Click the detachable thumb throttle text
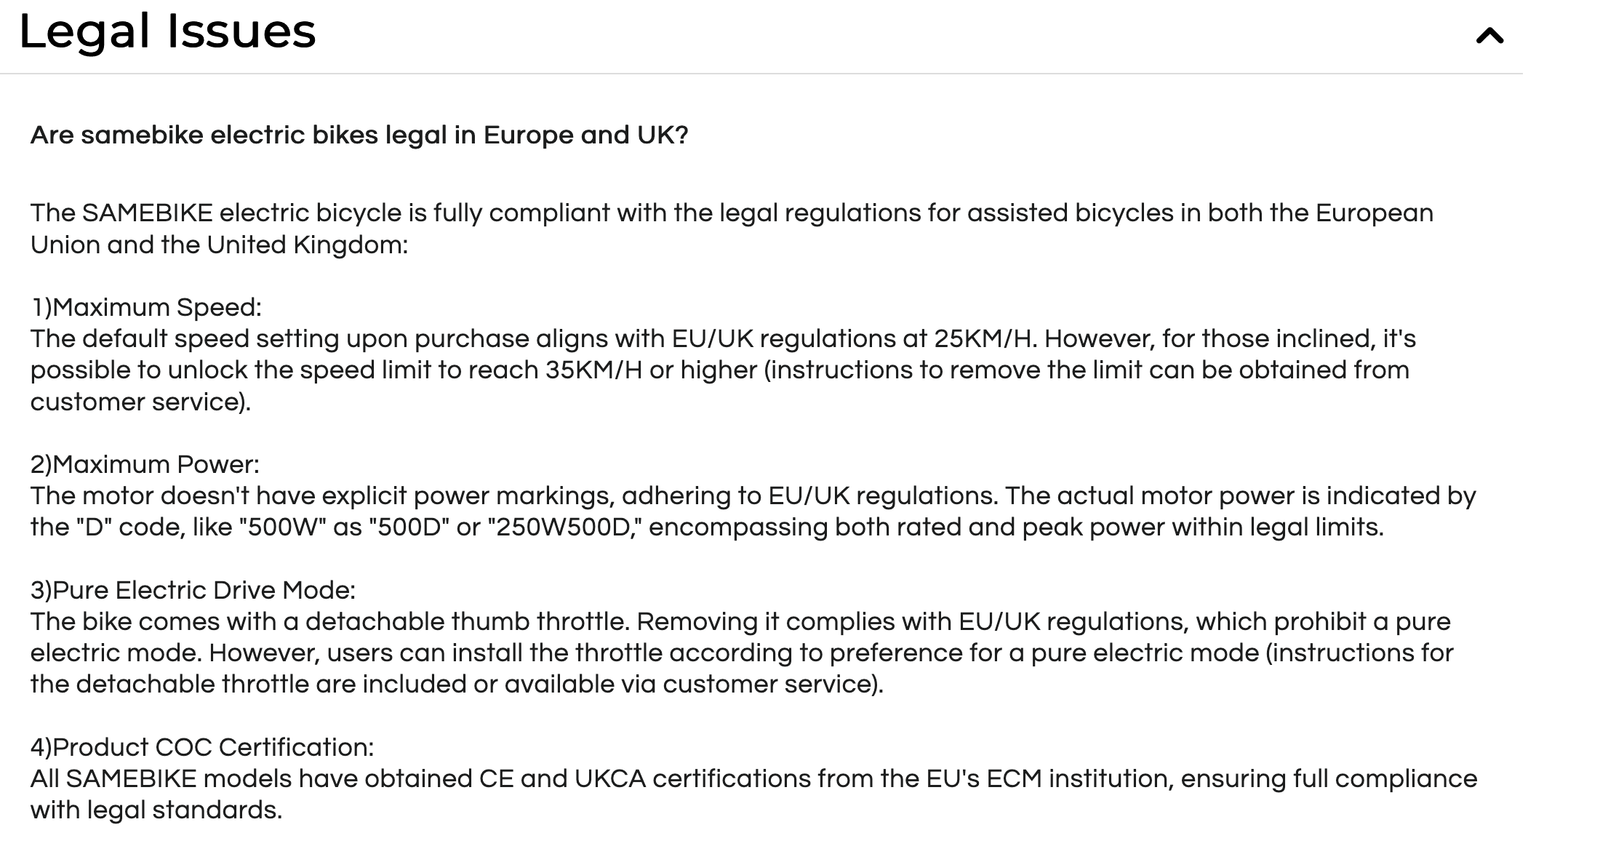Viewport: 1600px width, 844px height. point(467,621)
